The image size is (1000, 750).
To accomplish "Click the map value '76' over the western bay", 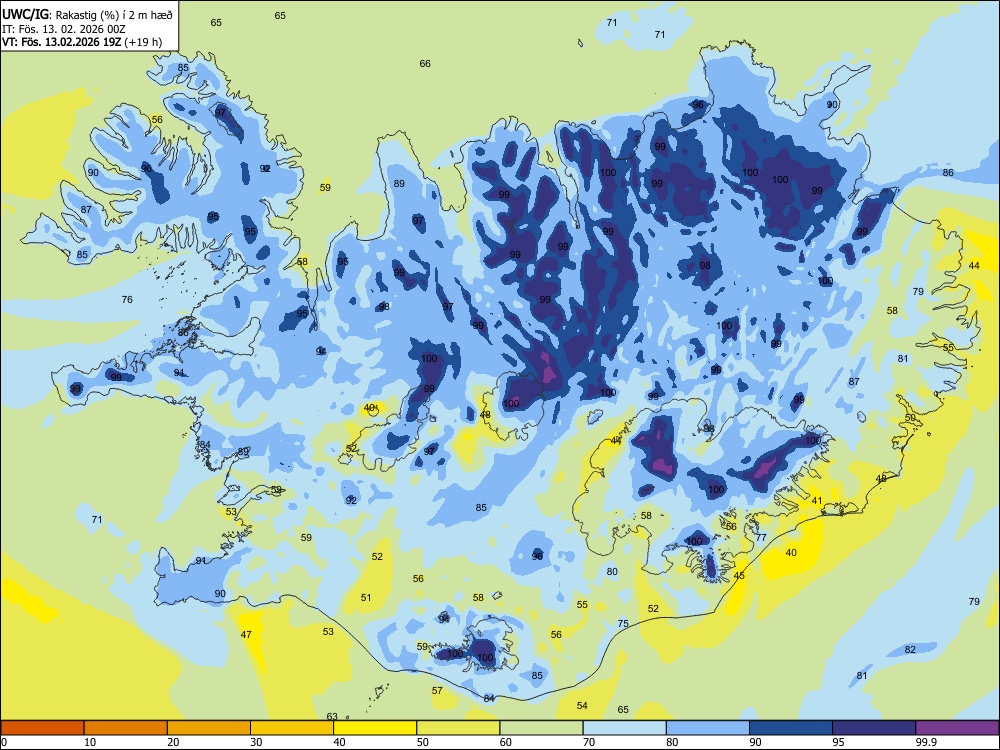I will [x=127, y=299].
